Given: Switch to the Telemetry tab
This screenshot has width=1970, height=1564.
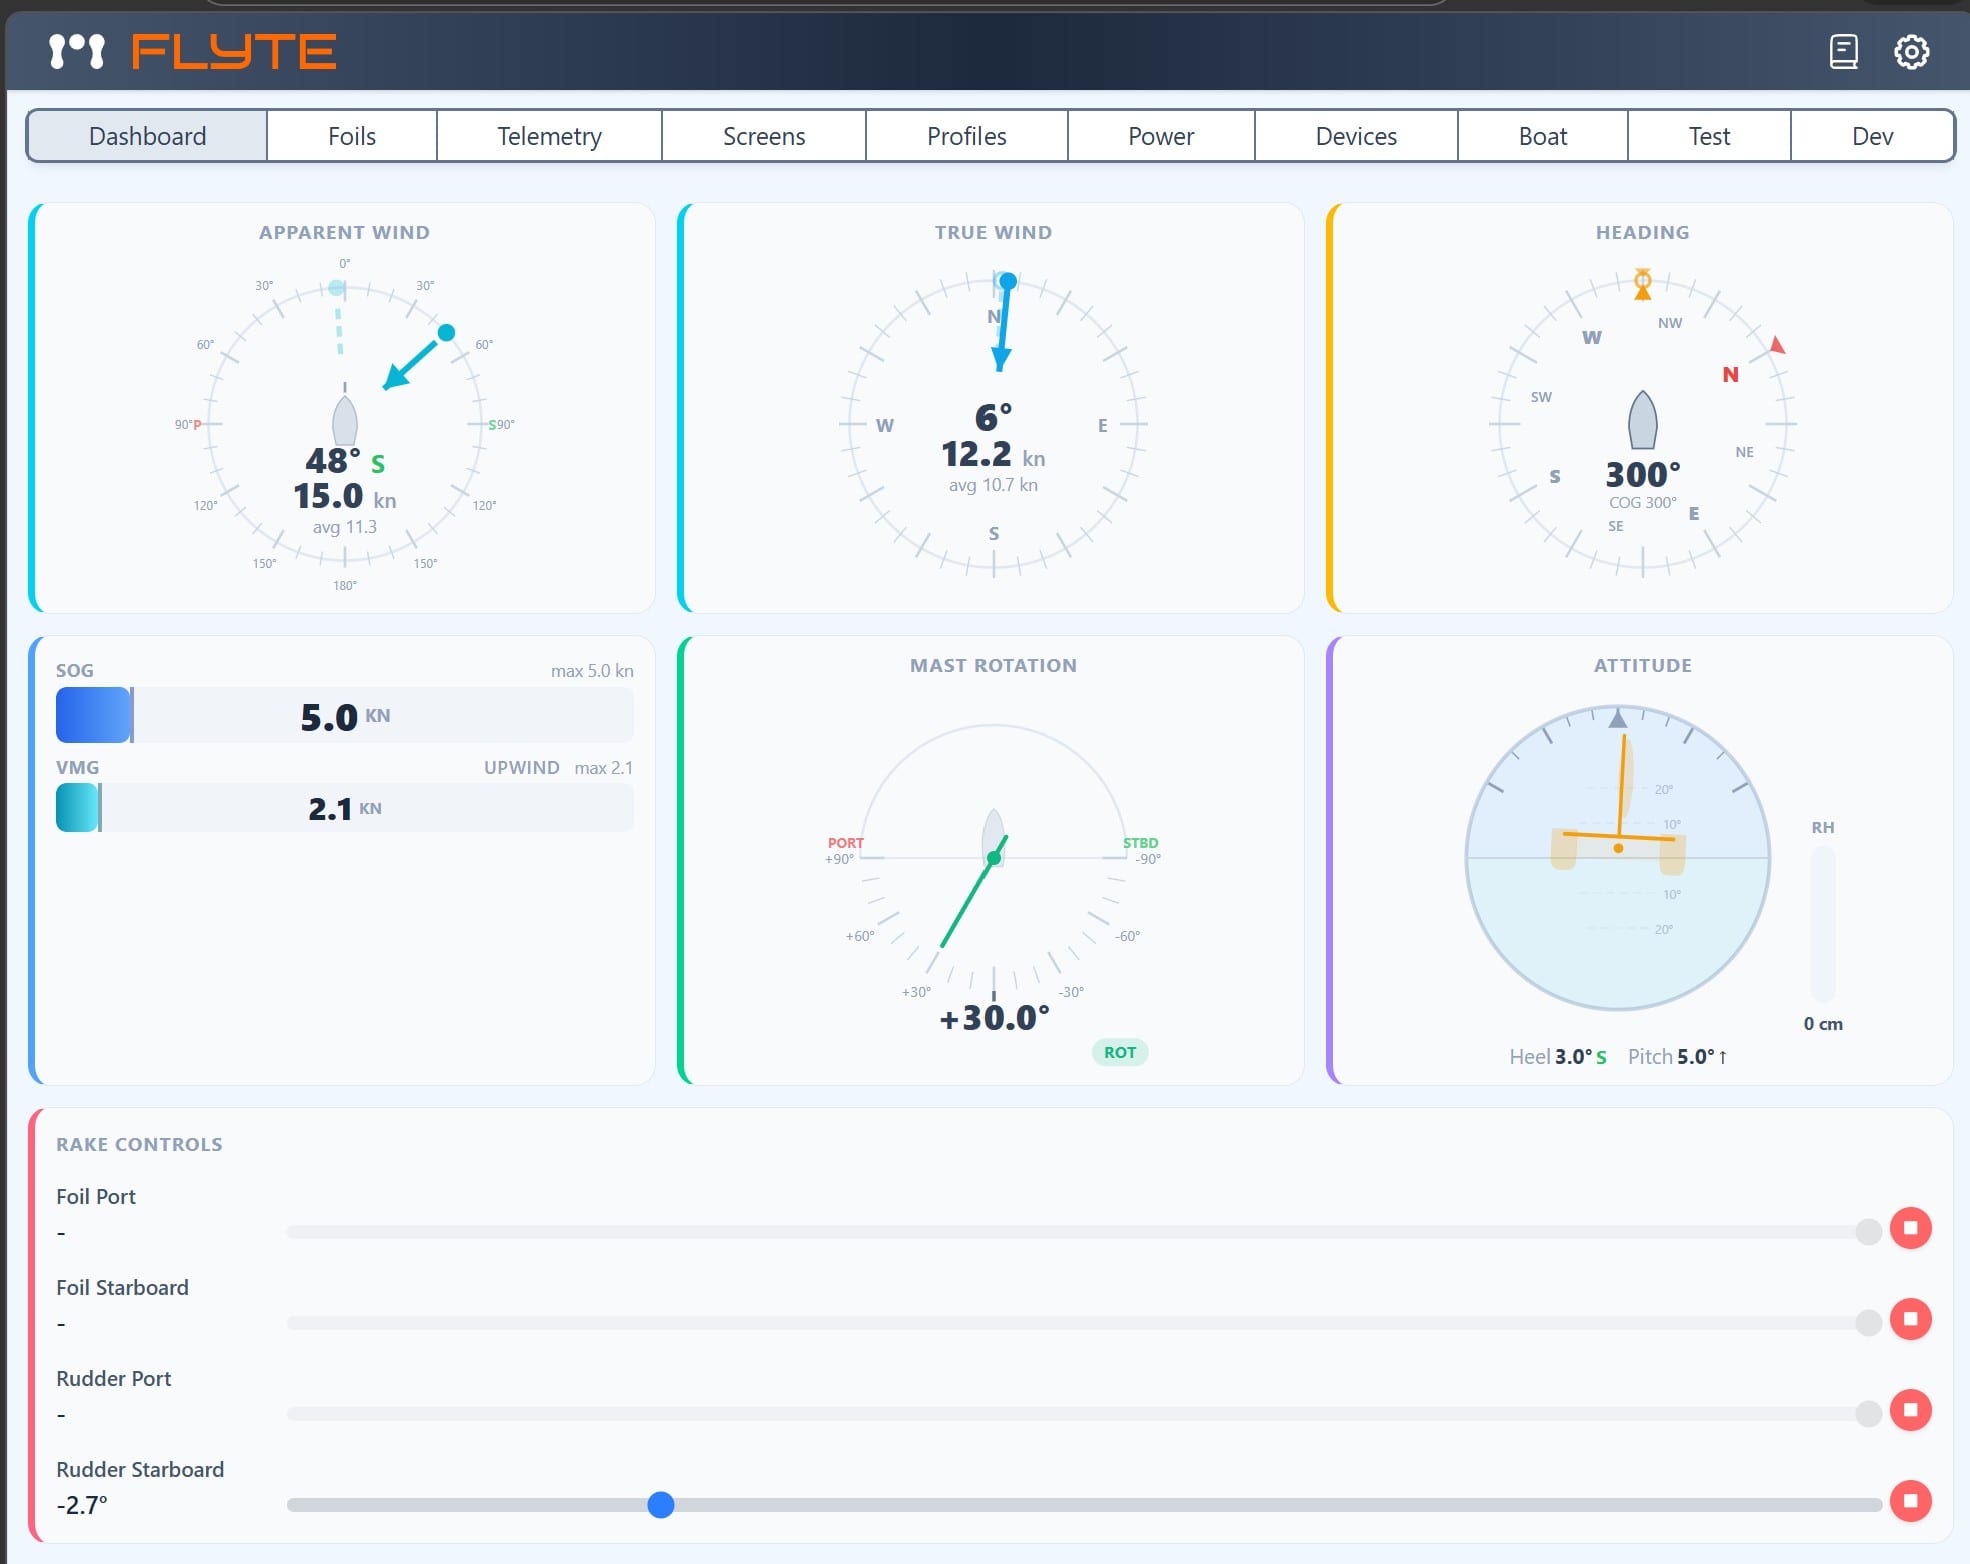Looking at the screenshot, I should 549,135.
